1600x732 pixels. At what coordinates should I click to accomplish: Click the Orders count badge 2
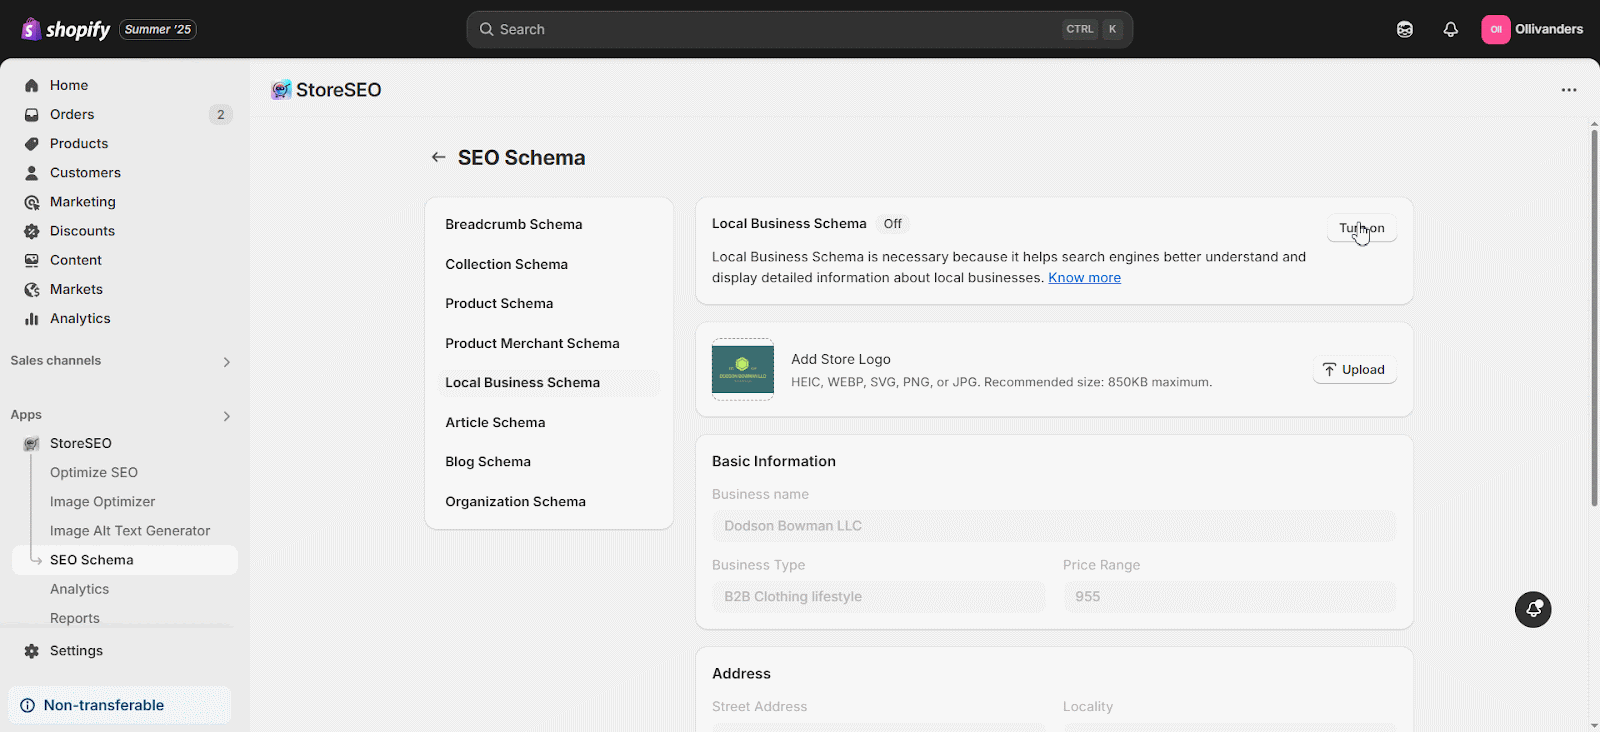pyautogui.click(x=221, y=114)
